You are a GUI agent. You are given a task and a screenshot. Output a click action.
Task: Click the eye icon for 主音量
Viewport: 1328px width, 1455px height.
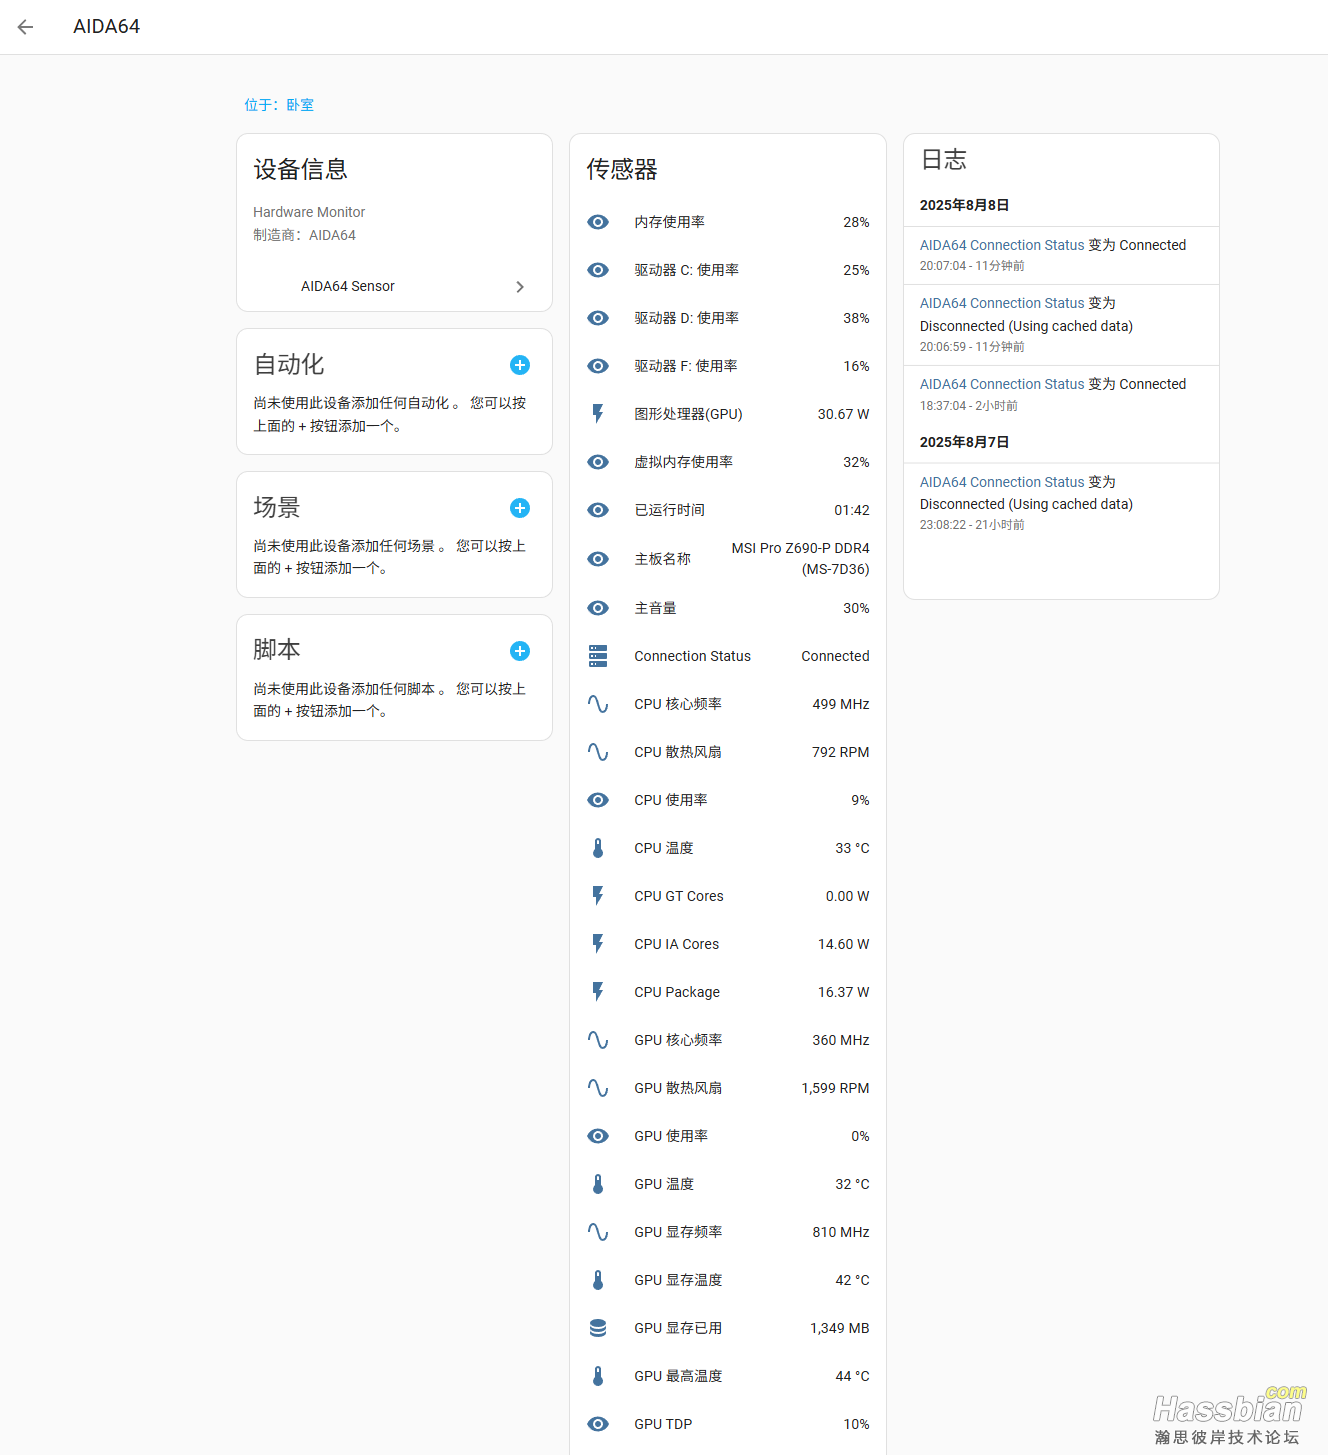coord(598,608)
